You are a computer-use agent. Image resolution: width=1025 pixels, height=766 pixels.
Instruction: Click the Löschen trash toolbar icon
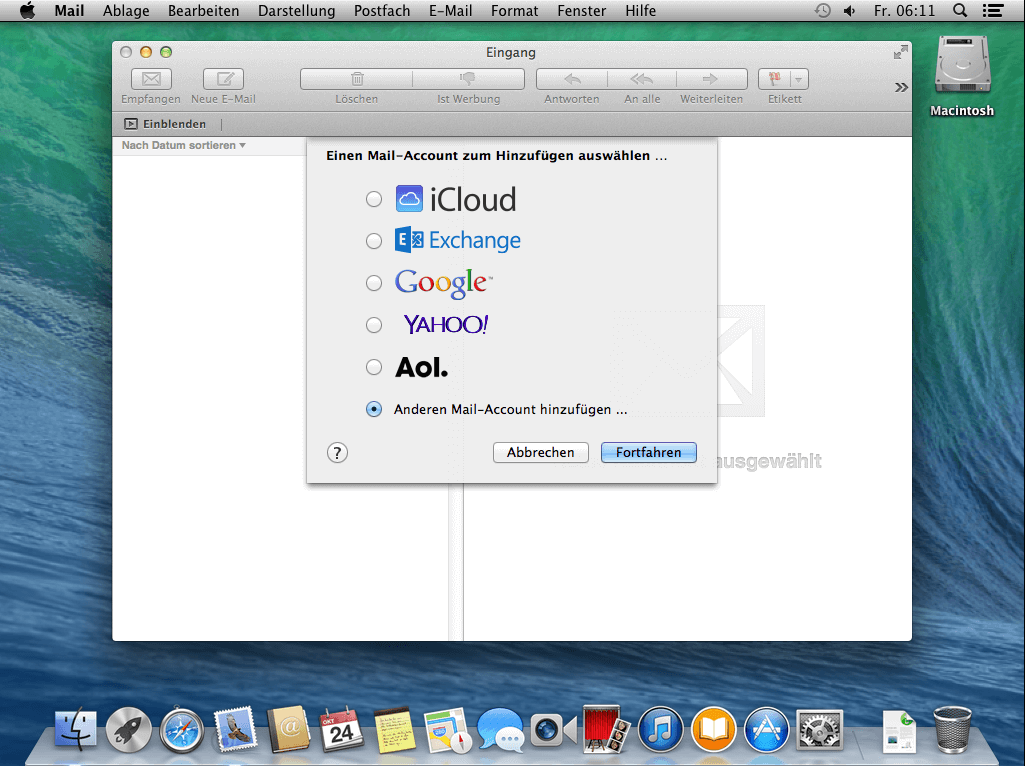(357, 79)
